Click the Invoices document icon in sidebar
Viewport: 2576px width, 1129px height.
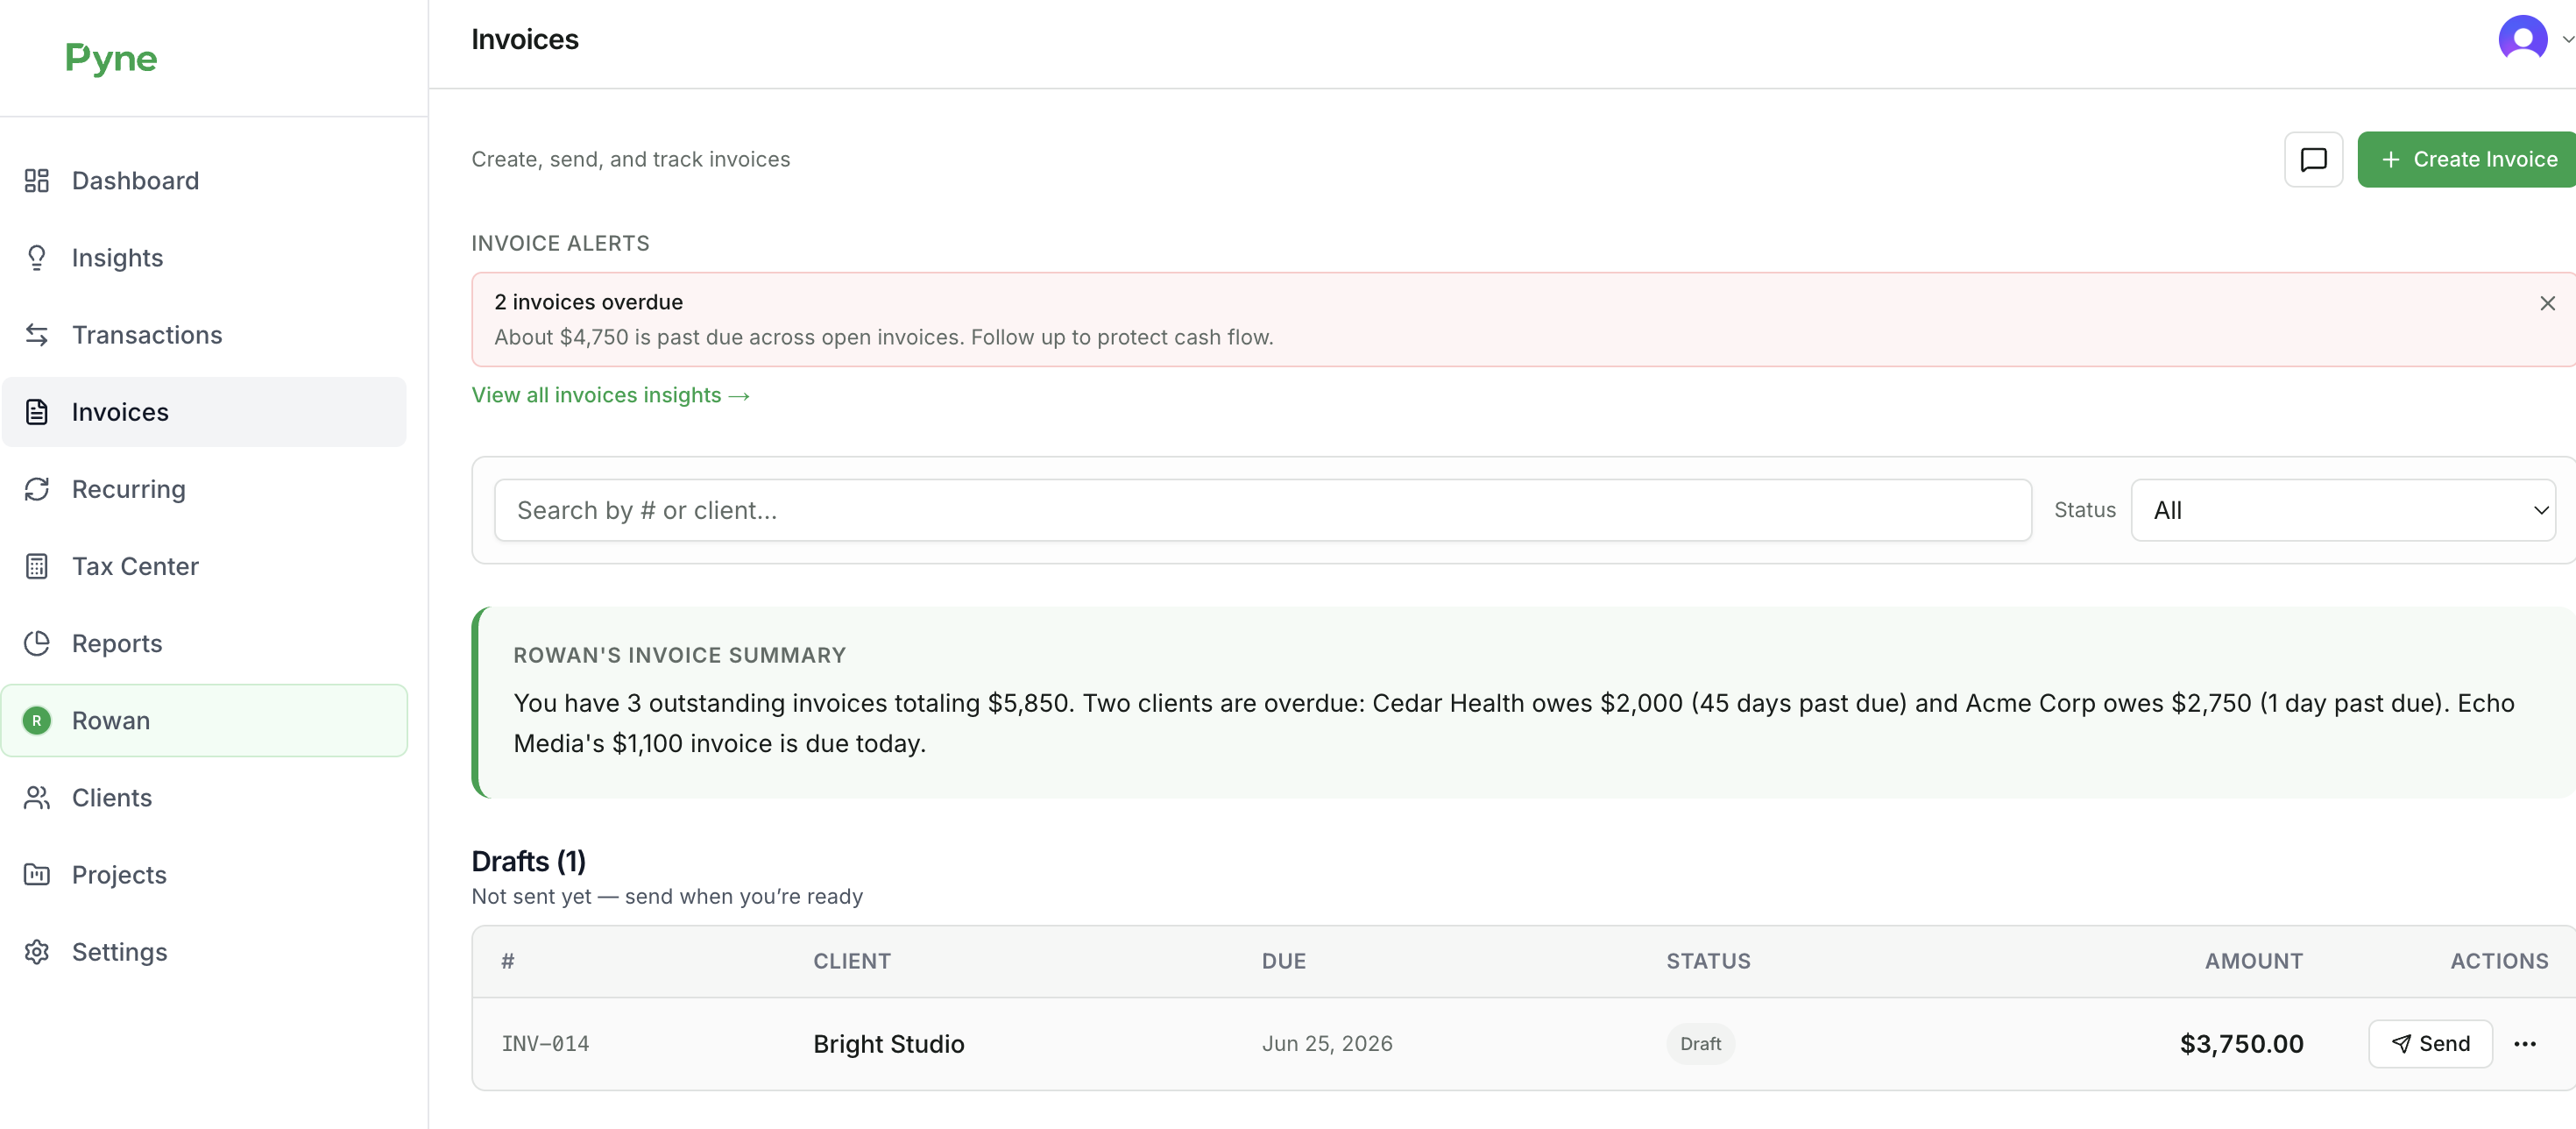pyautogui.click(x=37, y=412)
